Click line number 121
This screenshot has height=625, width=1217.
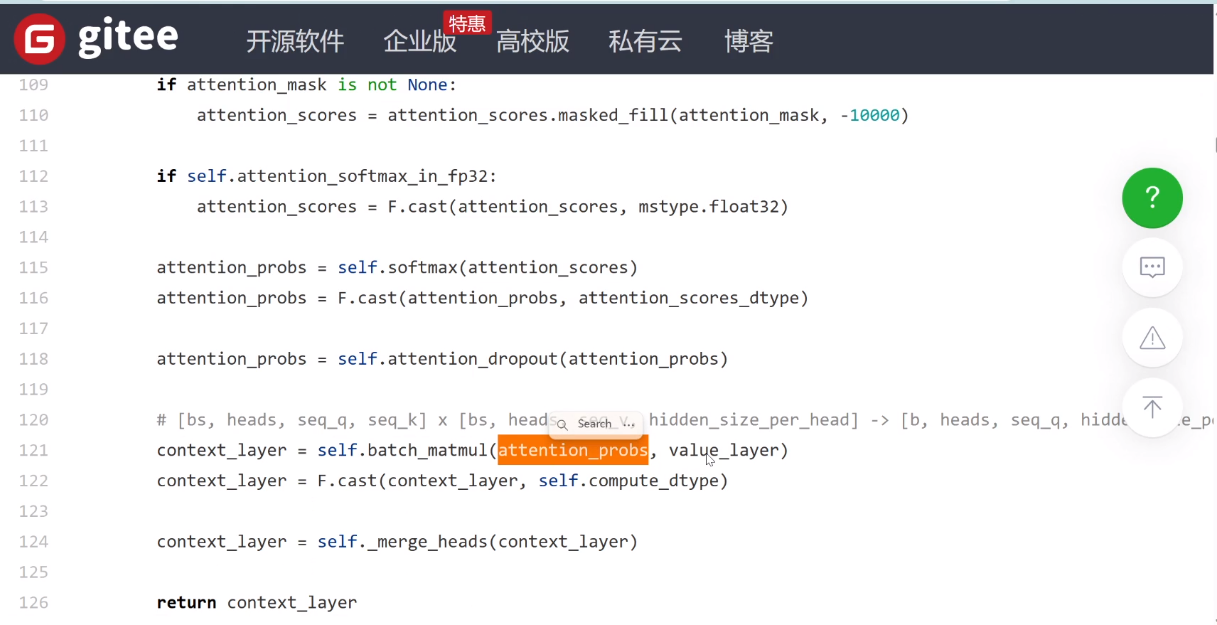(x=33, y=450)
